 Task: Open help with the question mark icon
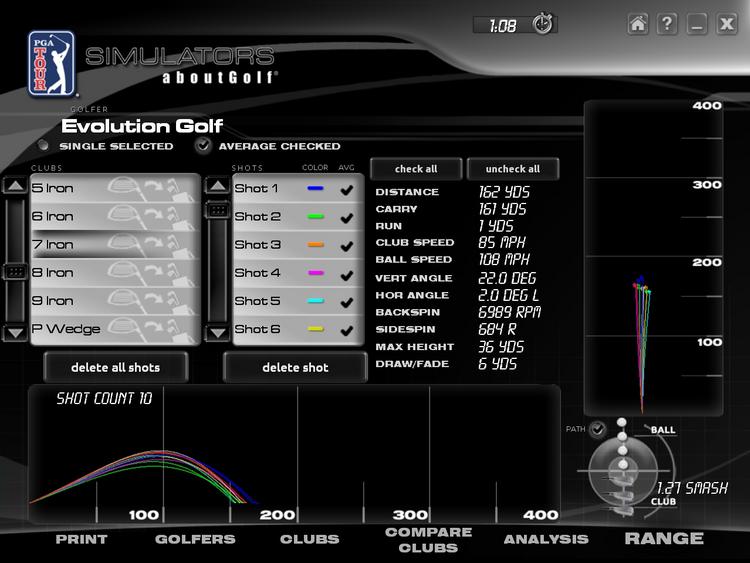point(667,25)
